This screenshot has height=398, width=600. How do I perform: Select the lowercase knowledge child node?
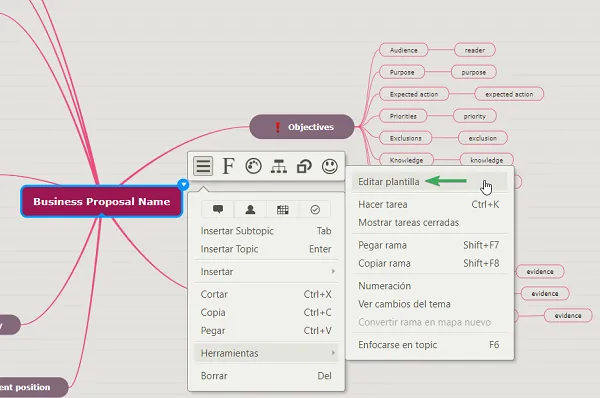click(x=486, y=160)
